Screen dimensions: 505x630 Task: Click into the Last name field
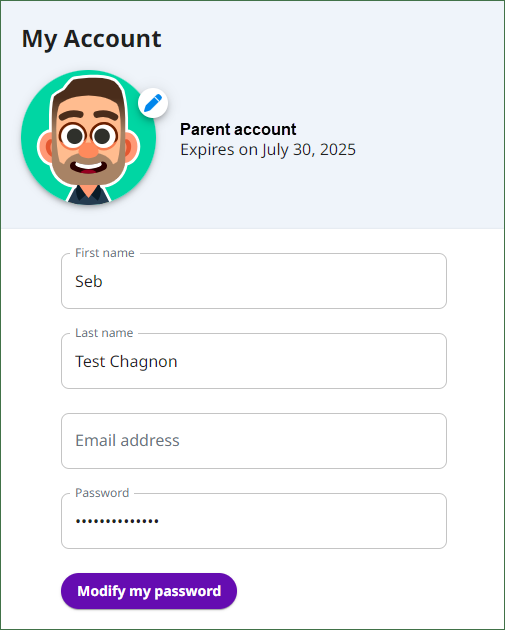pos(254,361)
